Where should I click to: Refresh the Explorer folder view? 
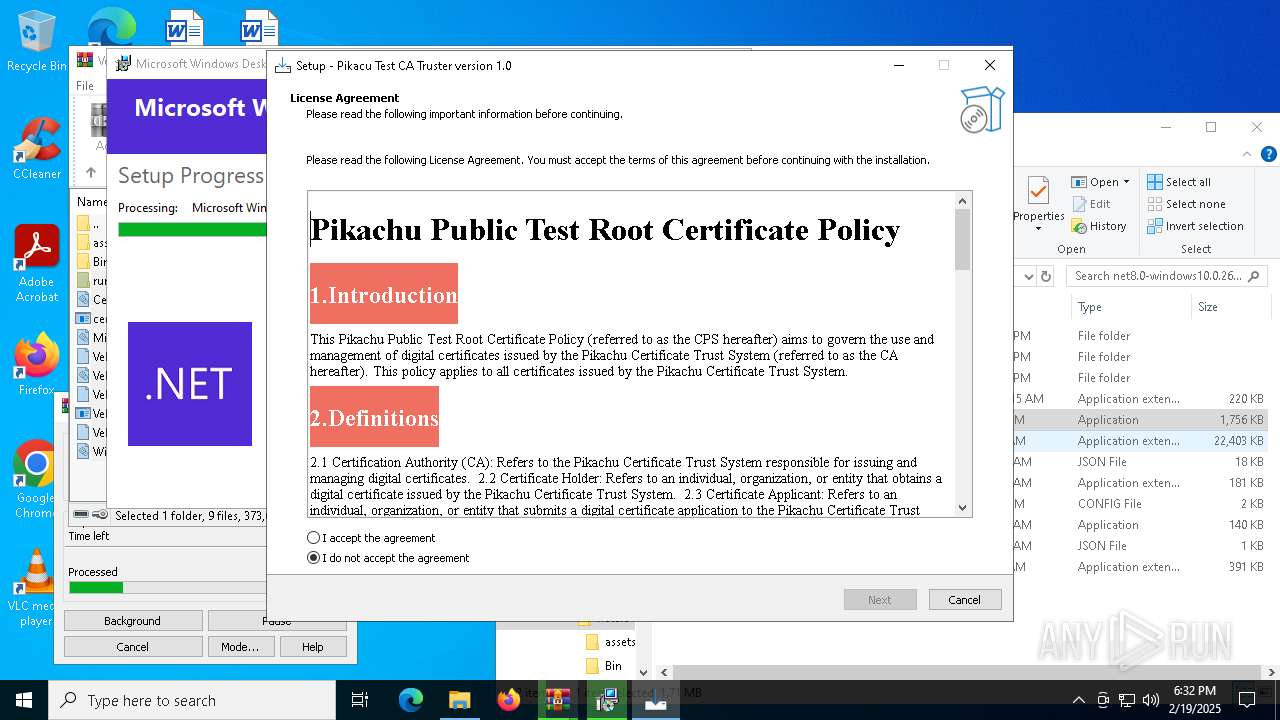coord(1046,276)
